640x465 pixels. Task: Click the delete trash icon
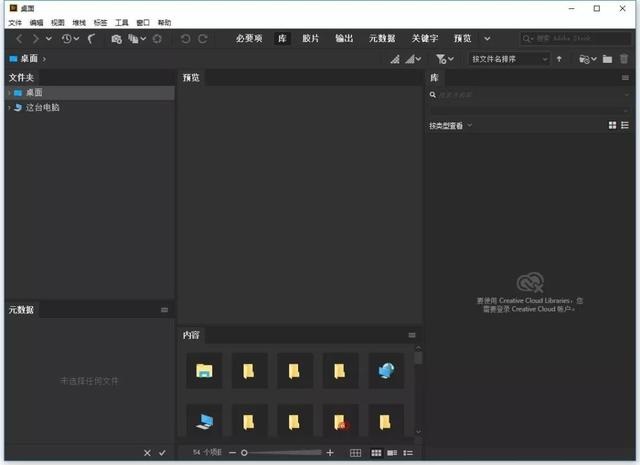point(624,59)
